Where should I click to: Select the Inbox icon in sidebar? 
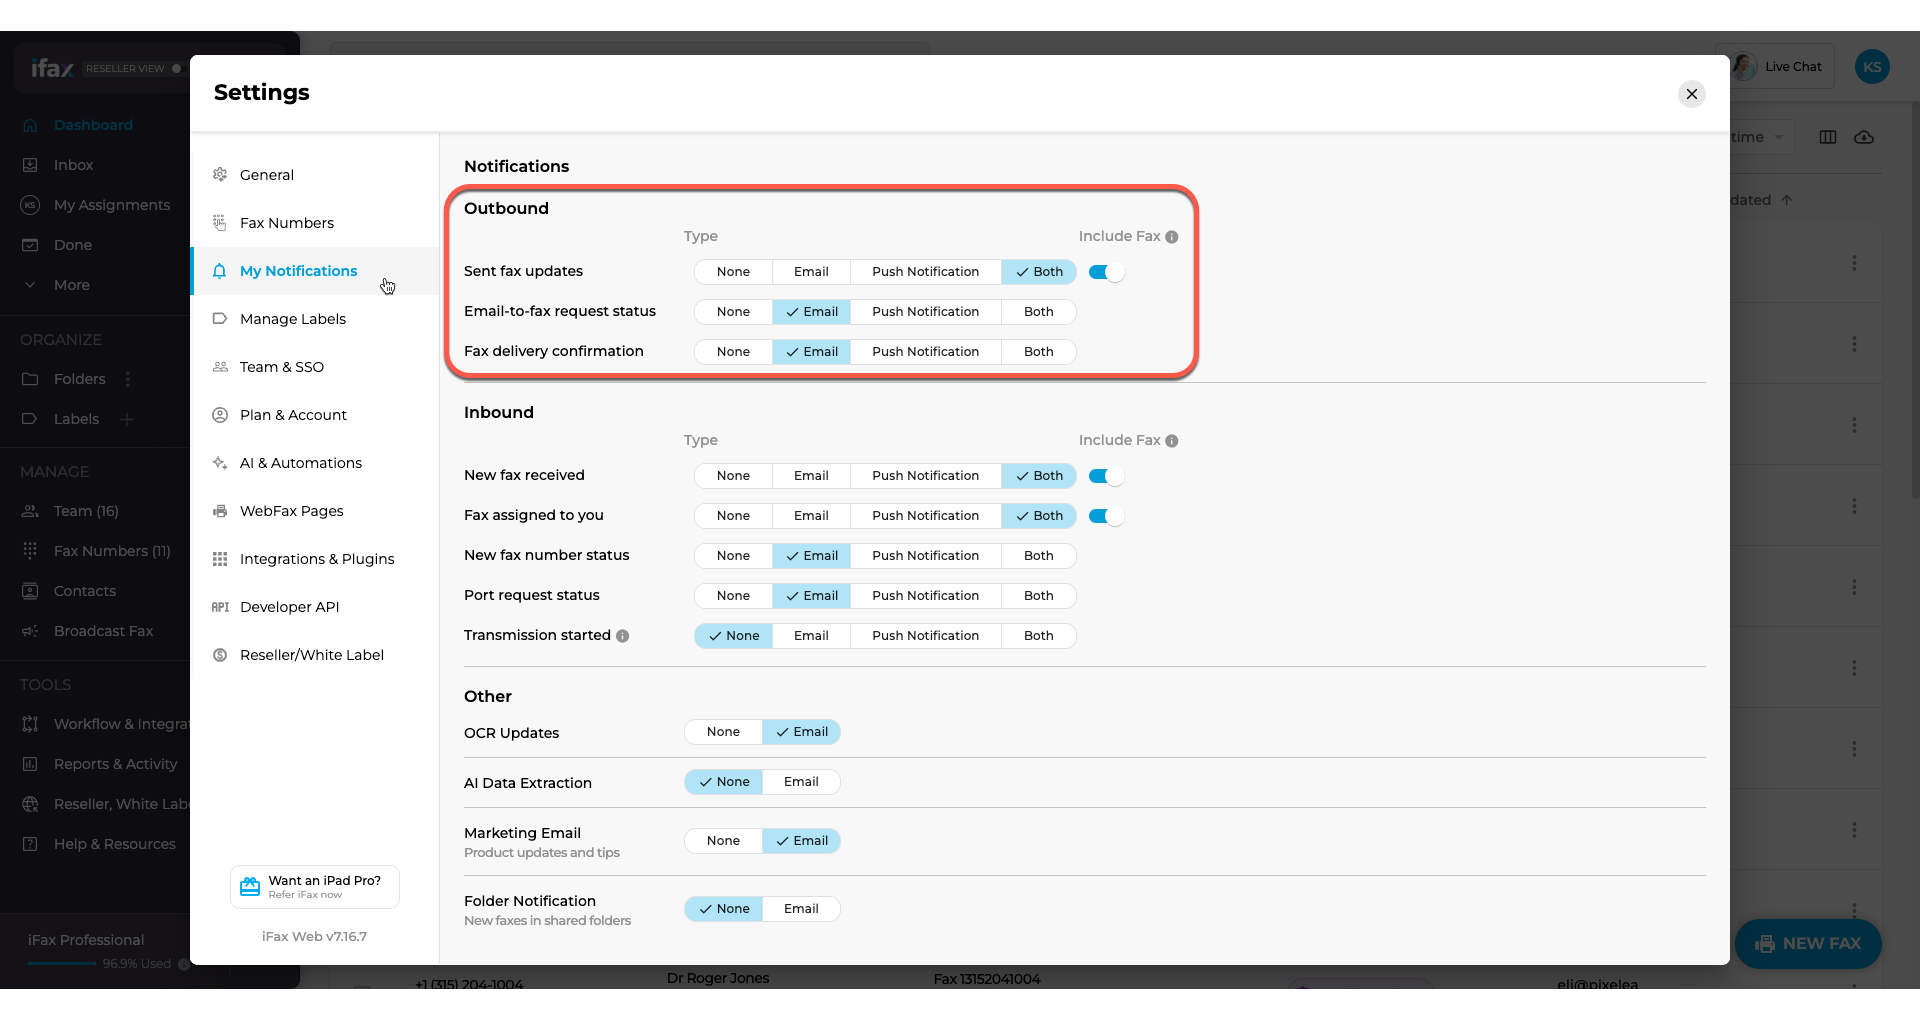click(x=30, y=165)
